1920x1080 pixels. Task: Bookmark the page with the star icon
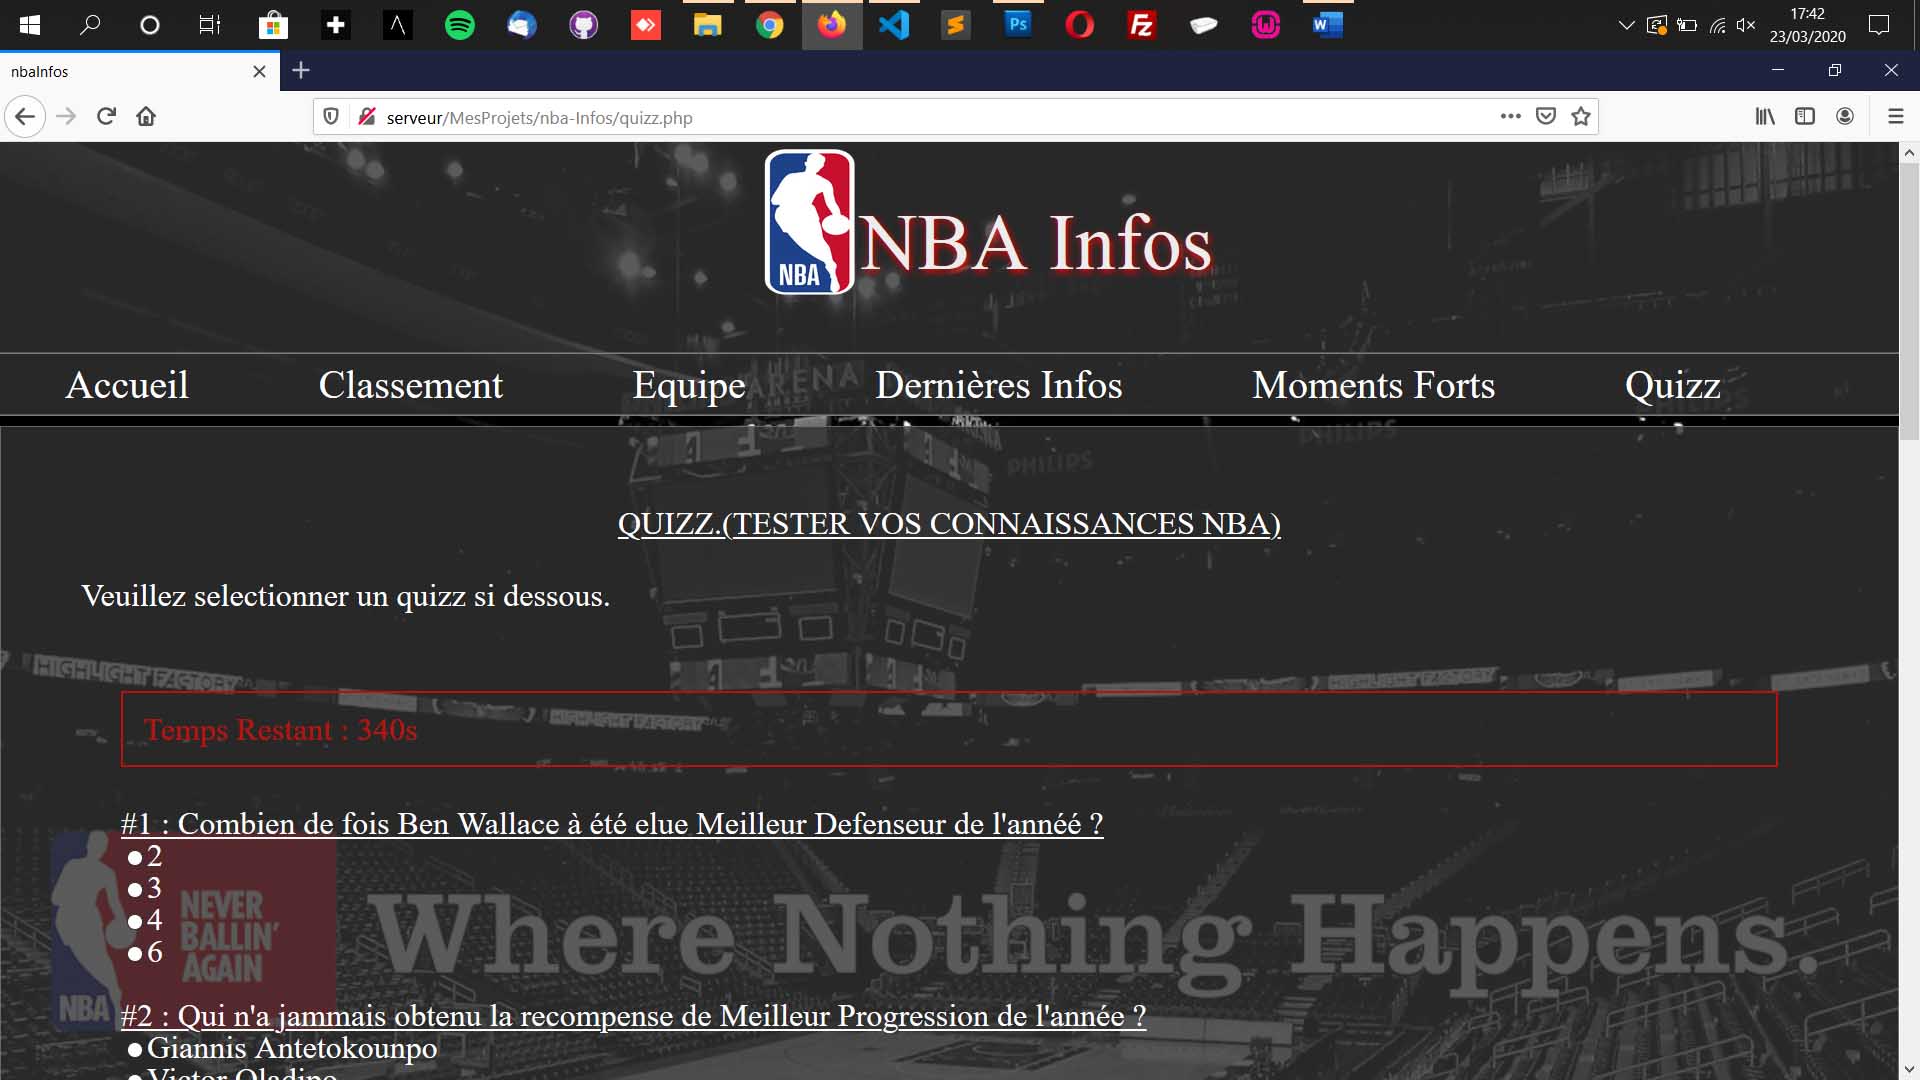pyautogui.click(x=1580, y=116)
